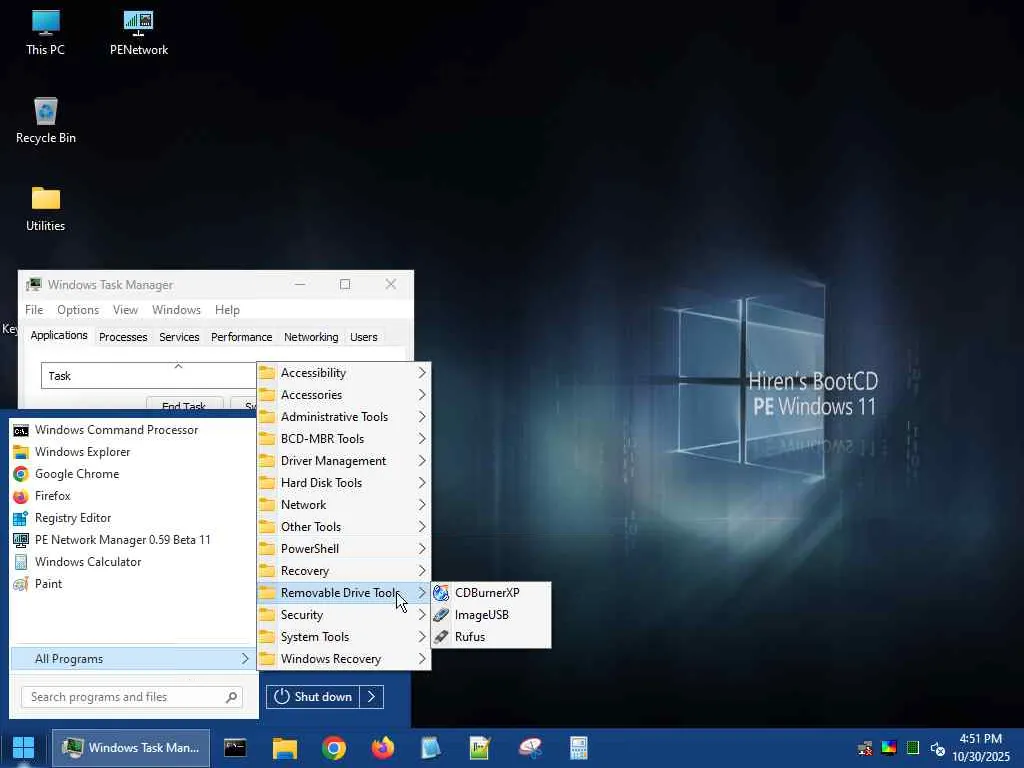Viewport: 1024px width, 768px height.
Task: Expand the Accessories folder submenu
Action: point(344,395)
